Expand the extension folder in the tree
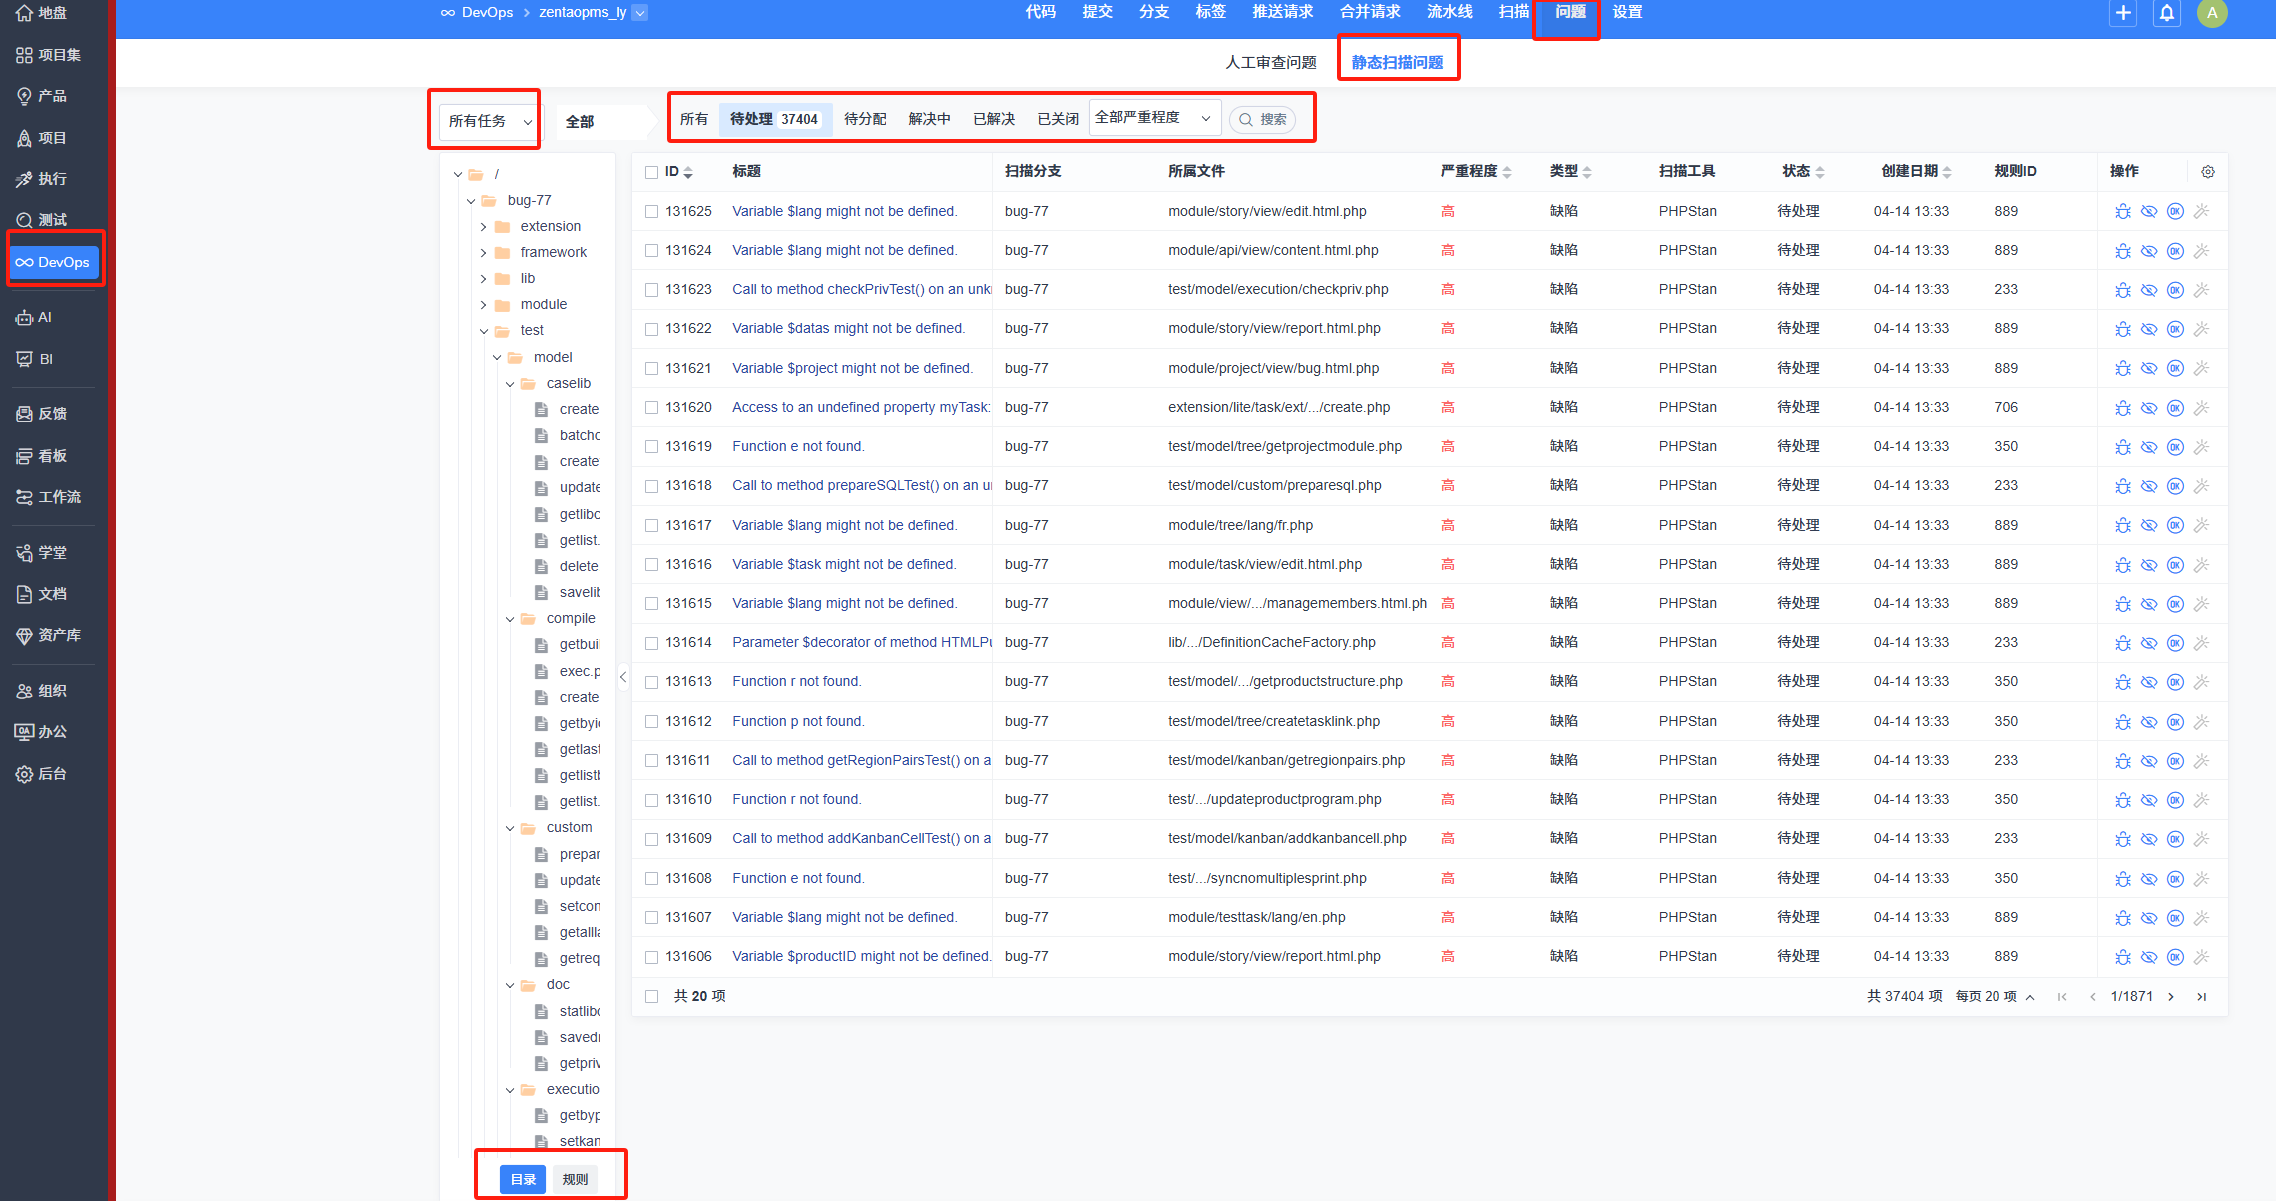 coord(484,227)
